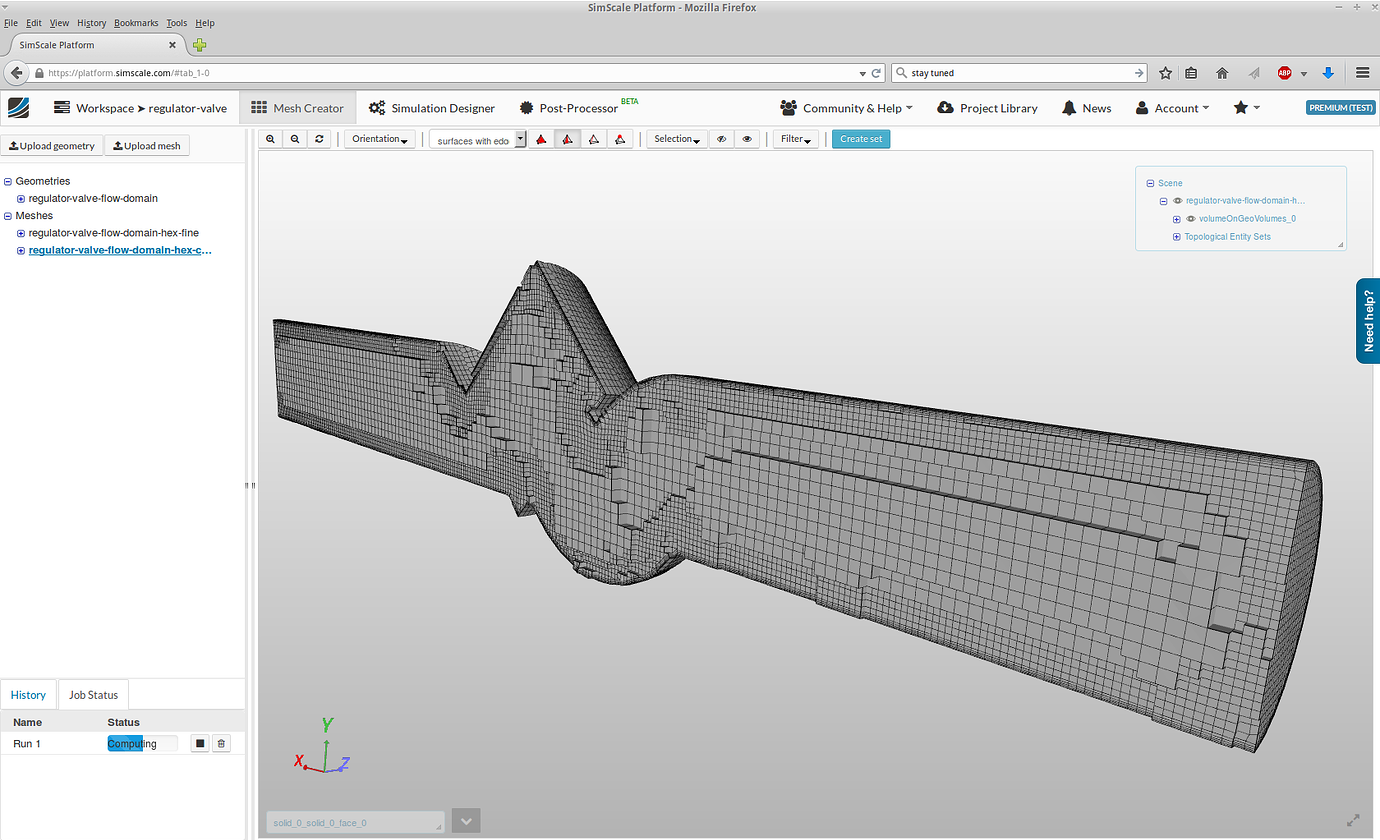Open the Mesh Creator workspace
Viewport: 1380px width, 840px height.
[x=297, y=107]
